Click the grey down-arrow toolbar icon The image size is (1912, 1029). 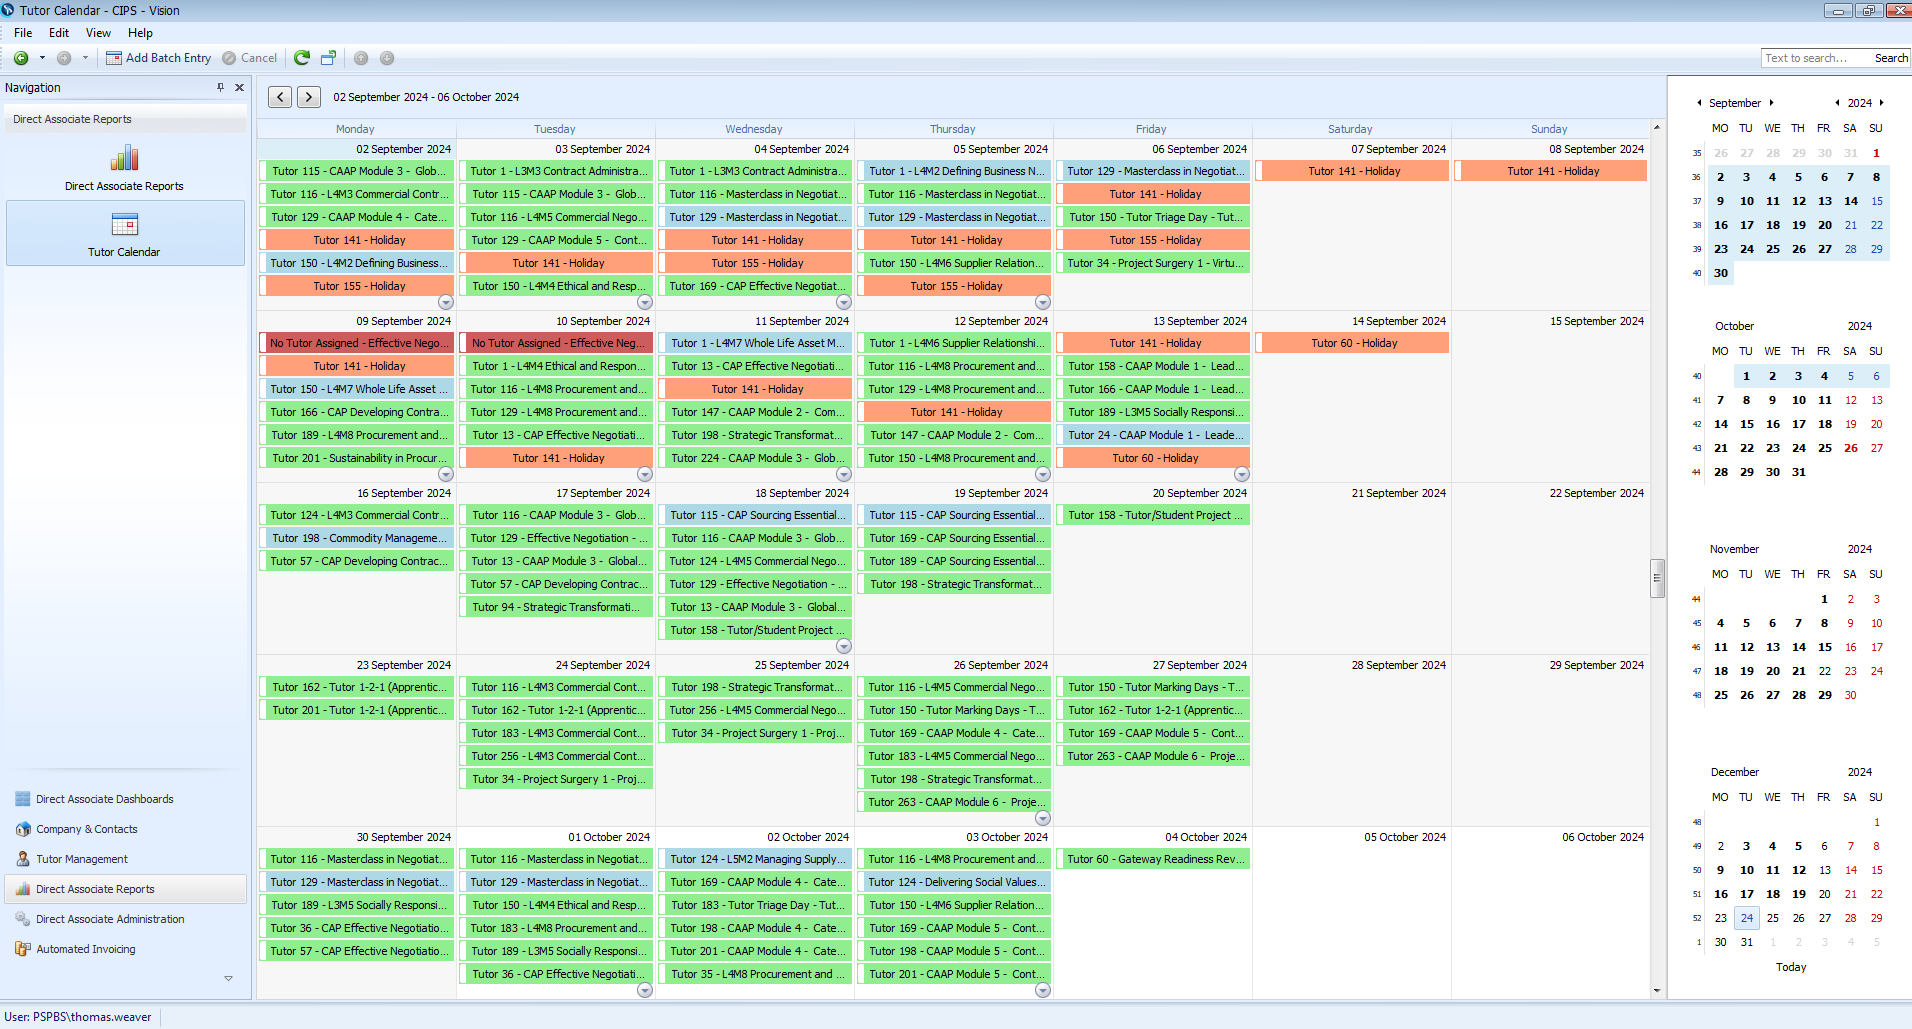pyautogui.click(x=387, y=58)
